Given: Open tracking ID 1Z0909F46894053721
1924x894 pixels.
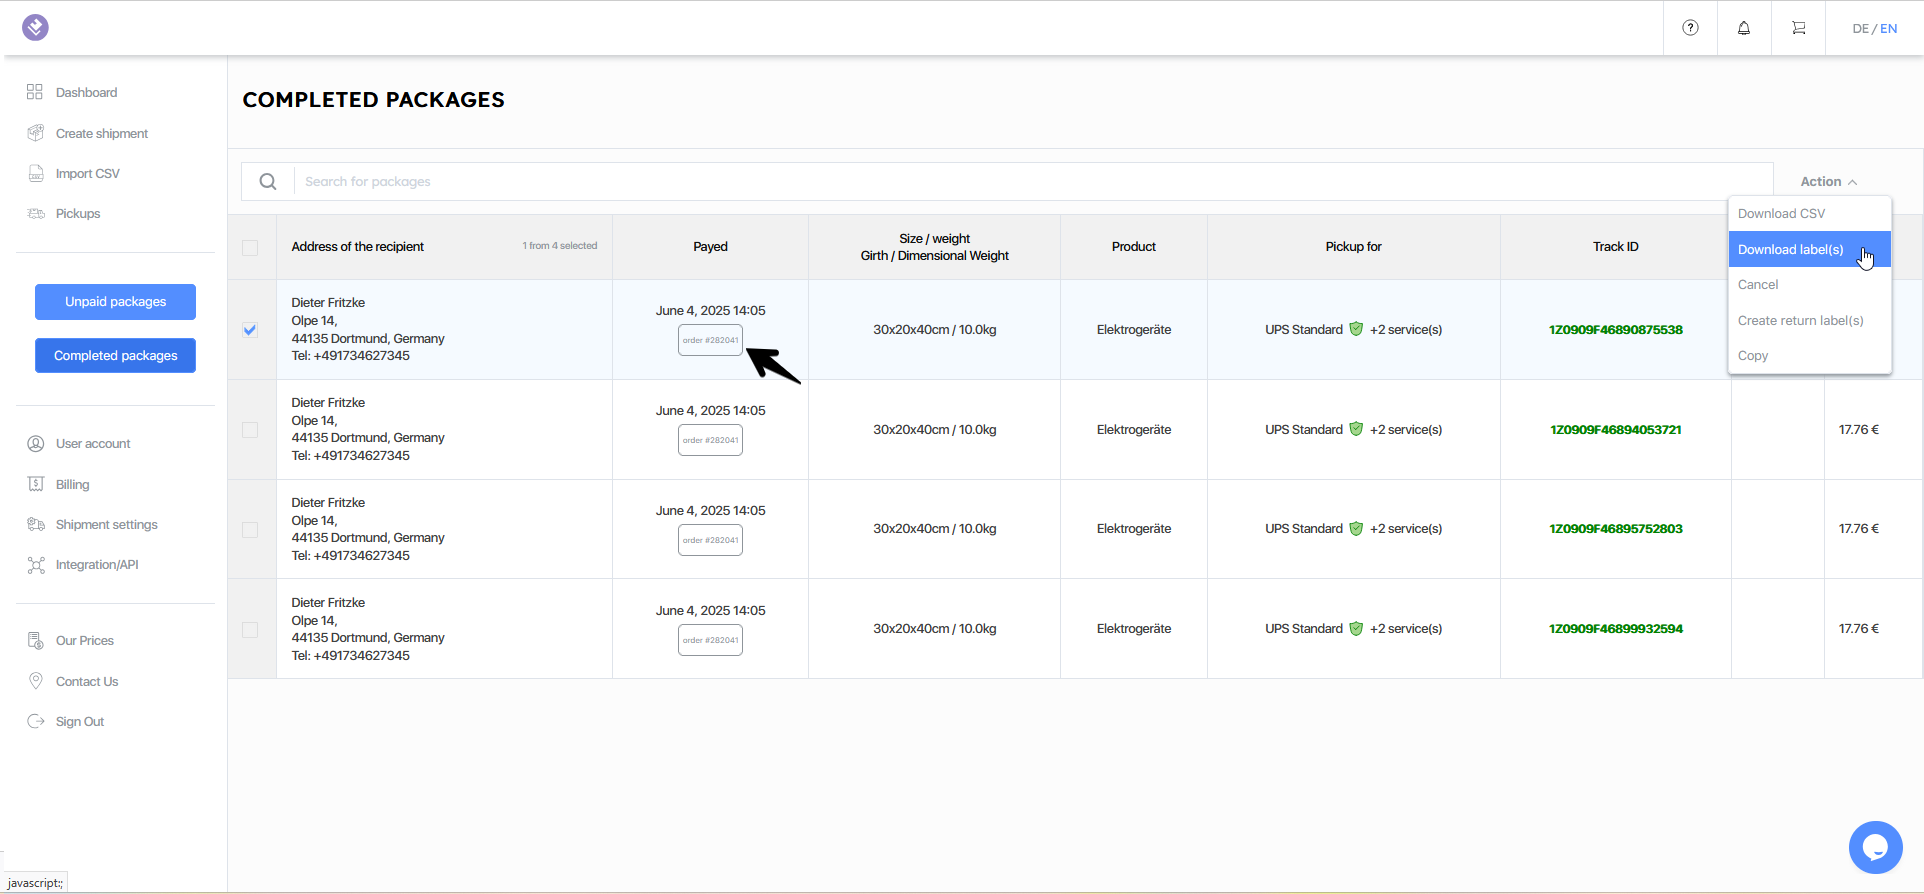Looking at the screenshot, I should click(x=1615, y=429).
